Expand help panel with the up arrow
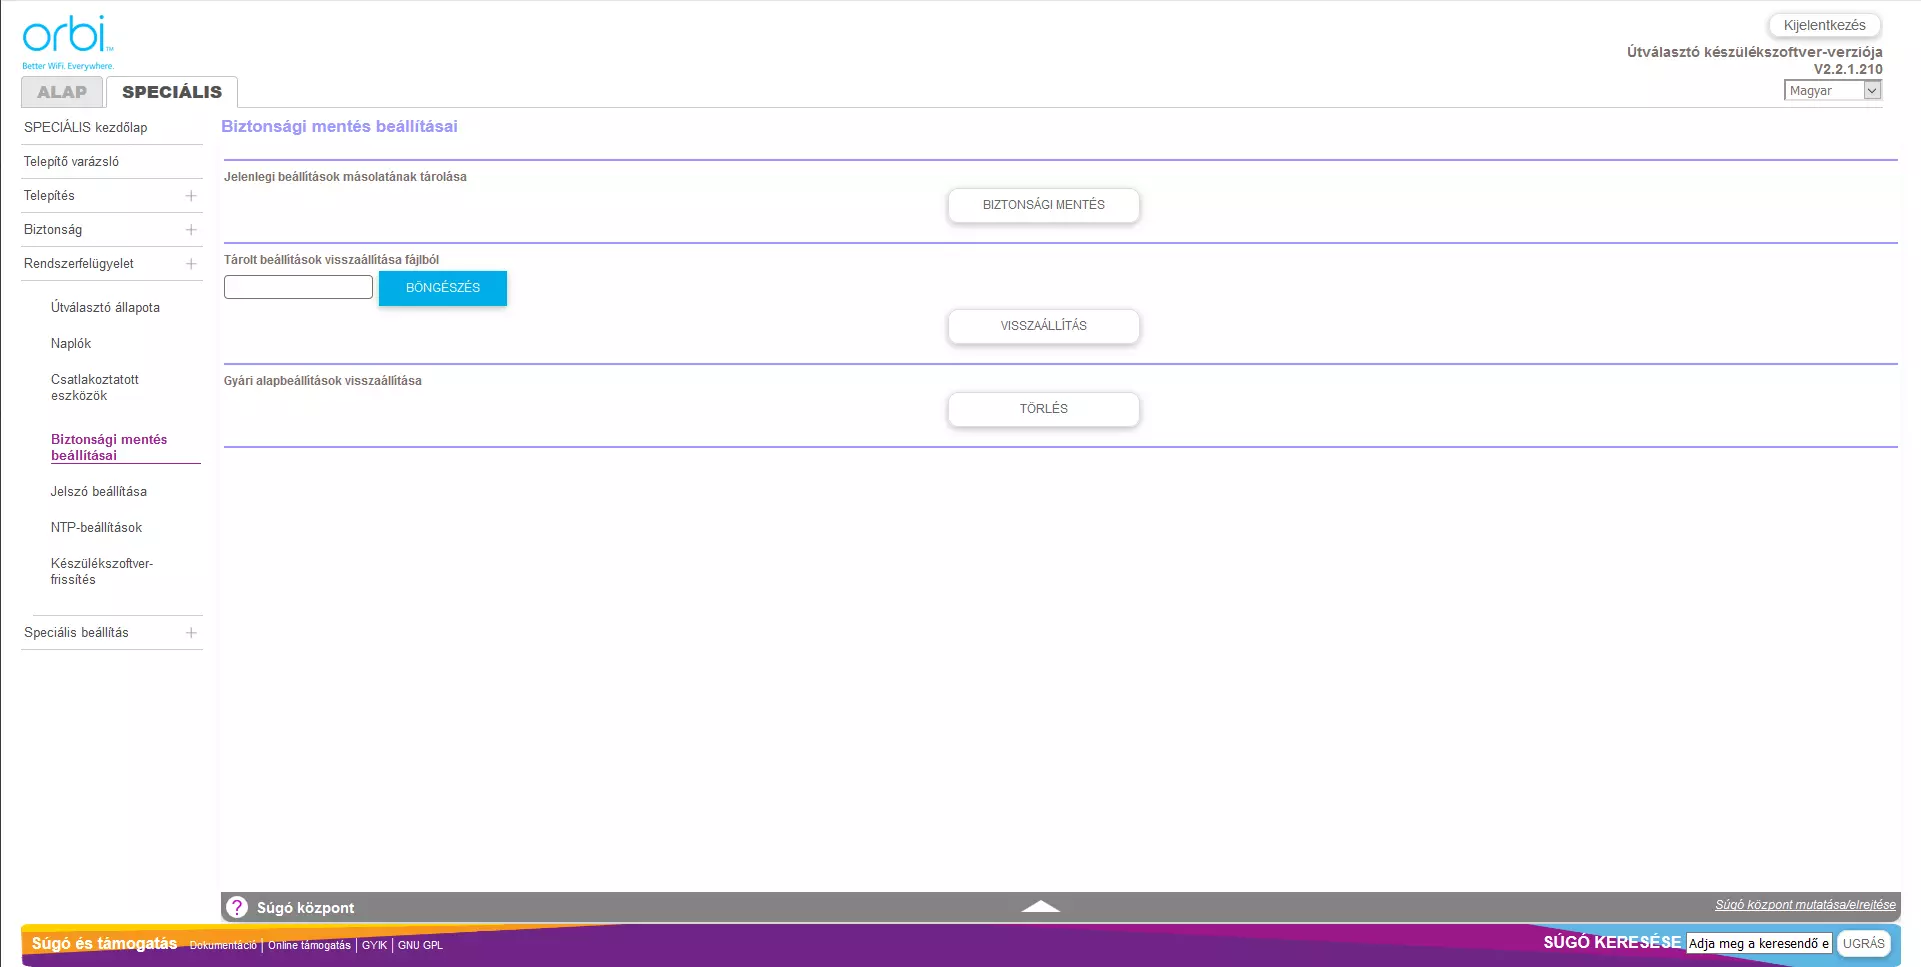 click(1040, 906)
